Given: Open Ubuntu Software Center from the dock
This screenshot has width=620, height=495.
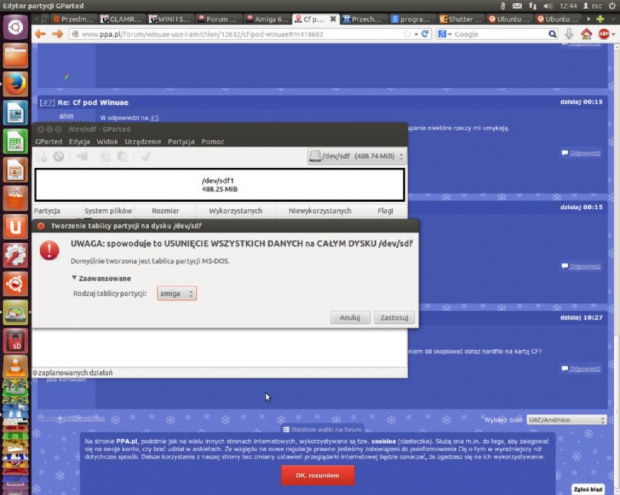Looking at the screenshot, I should [15, 198].
